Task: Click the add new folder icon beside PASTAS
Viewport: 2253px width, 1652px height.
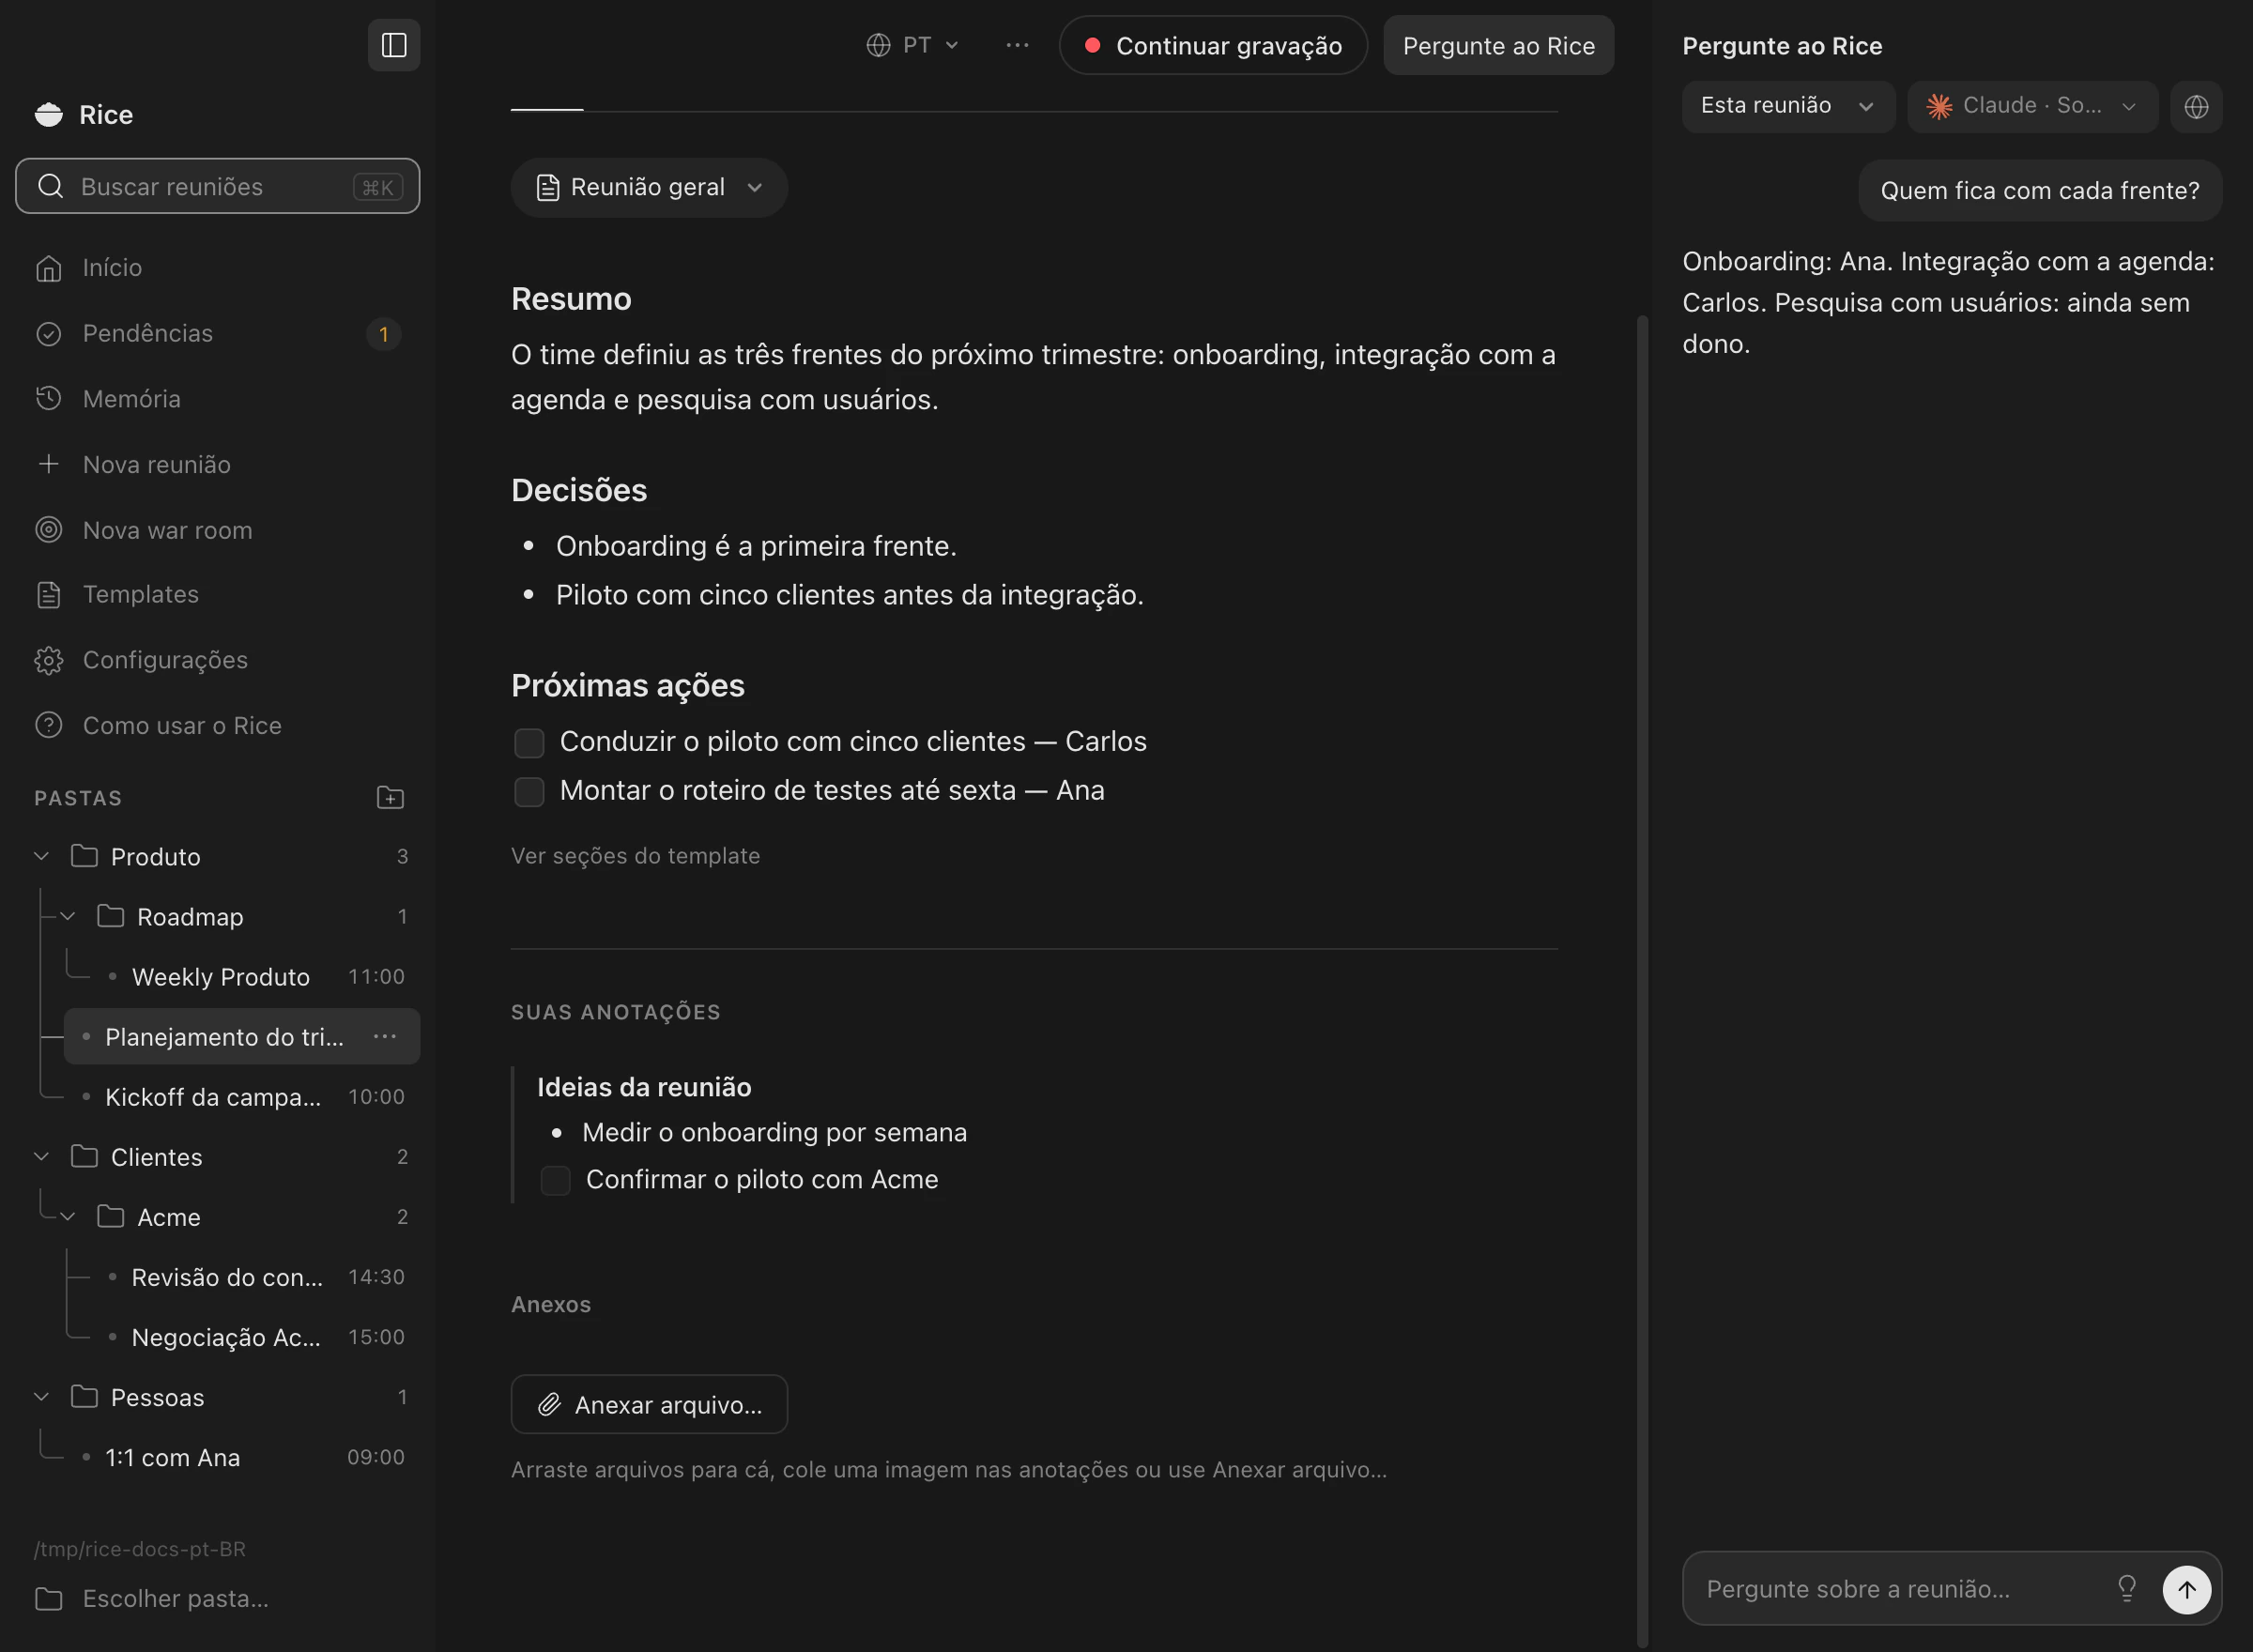Action: 390,797
